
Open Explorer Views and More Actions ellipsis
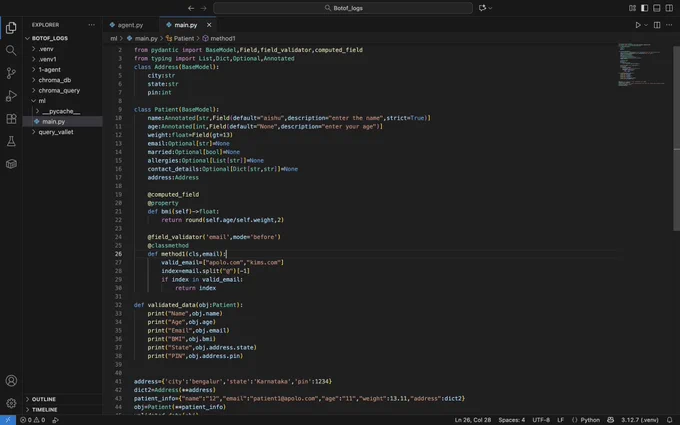pos(92,25)
